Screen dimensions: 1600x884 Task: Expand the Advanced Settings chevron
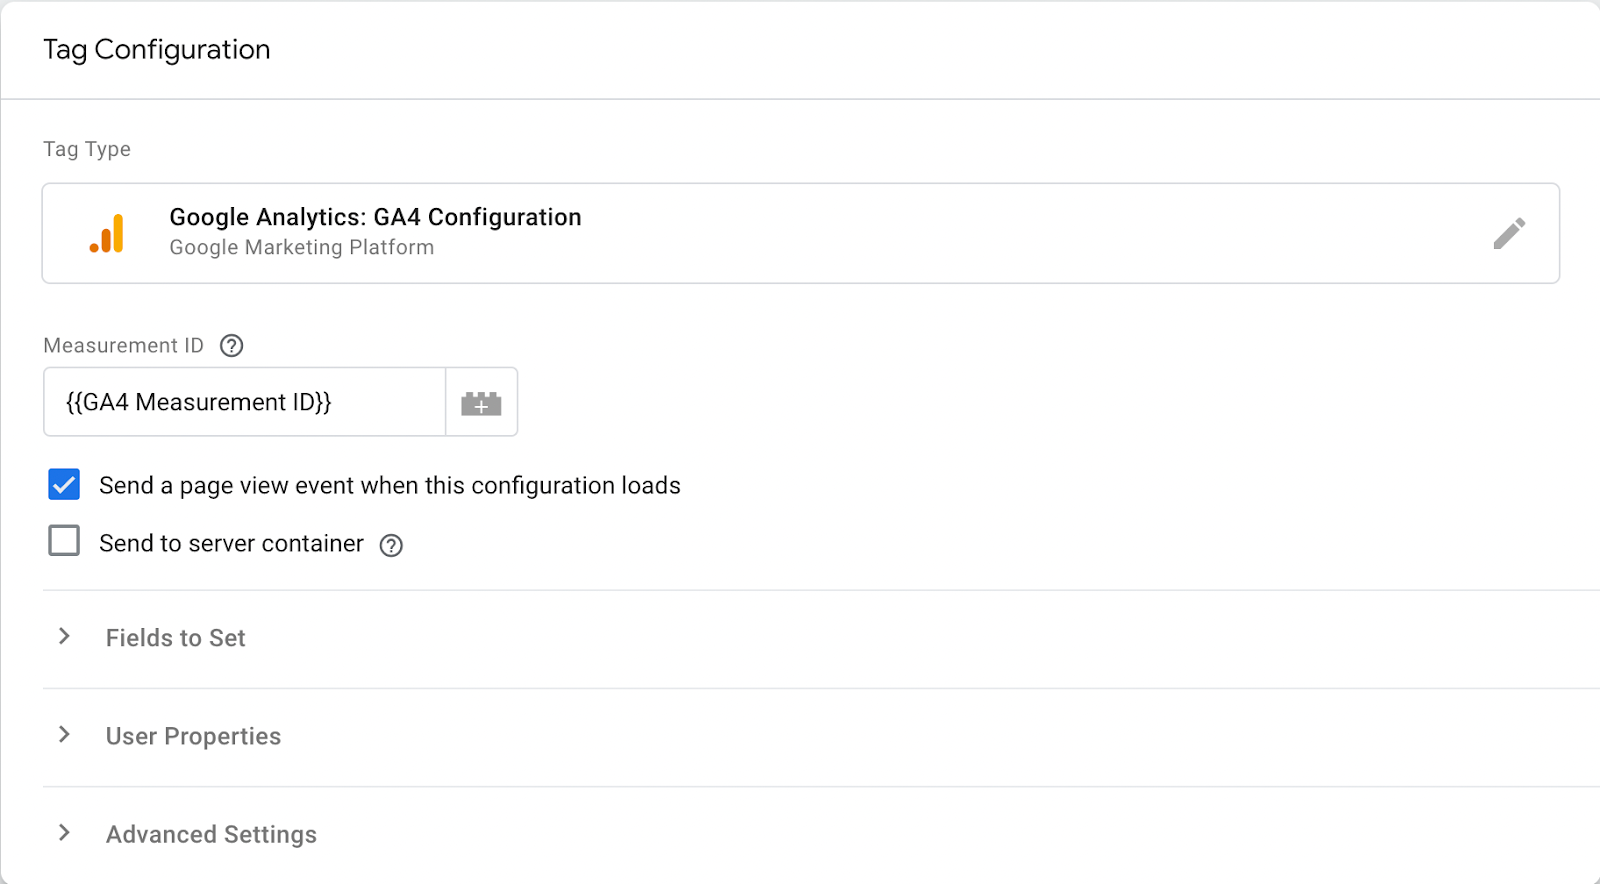click(x=64, y=832)
